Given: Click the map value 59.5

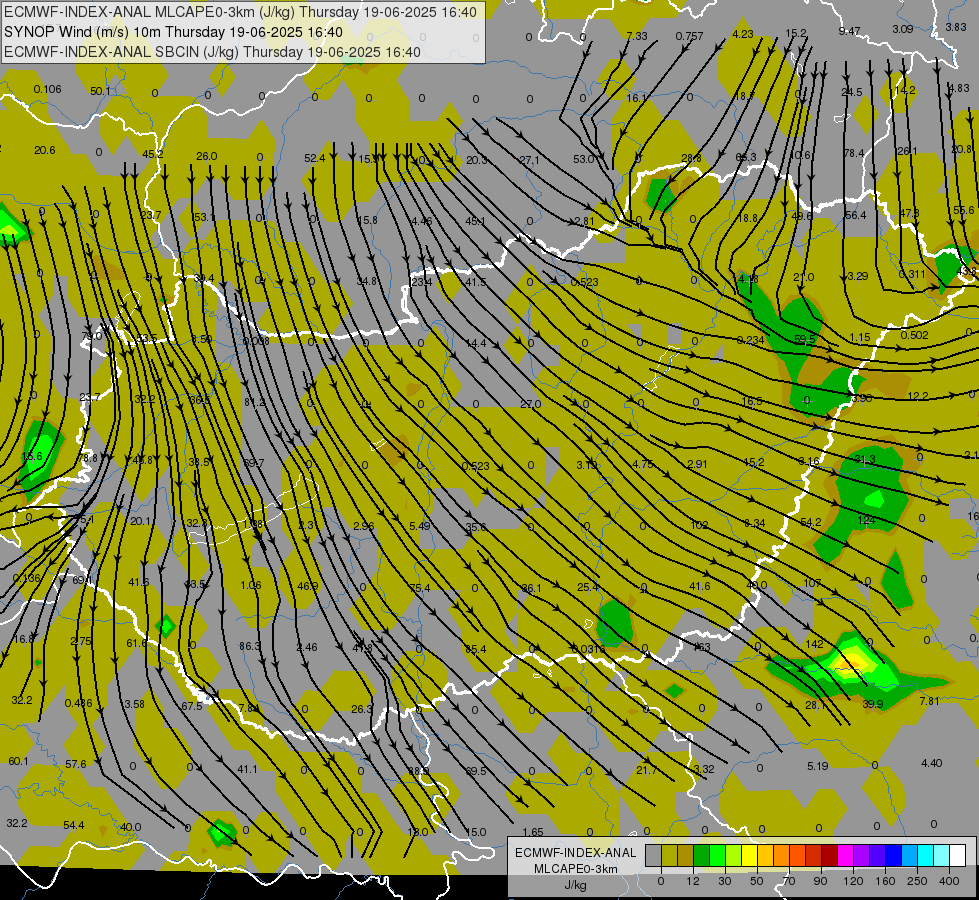Looking at the screenshot, I should [805, 339].
